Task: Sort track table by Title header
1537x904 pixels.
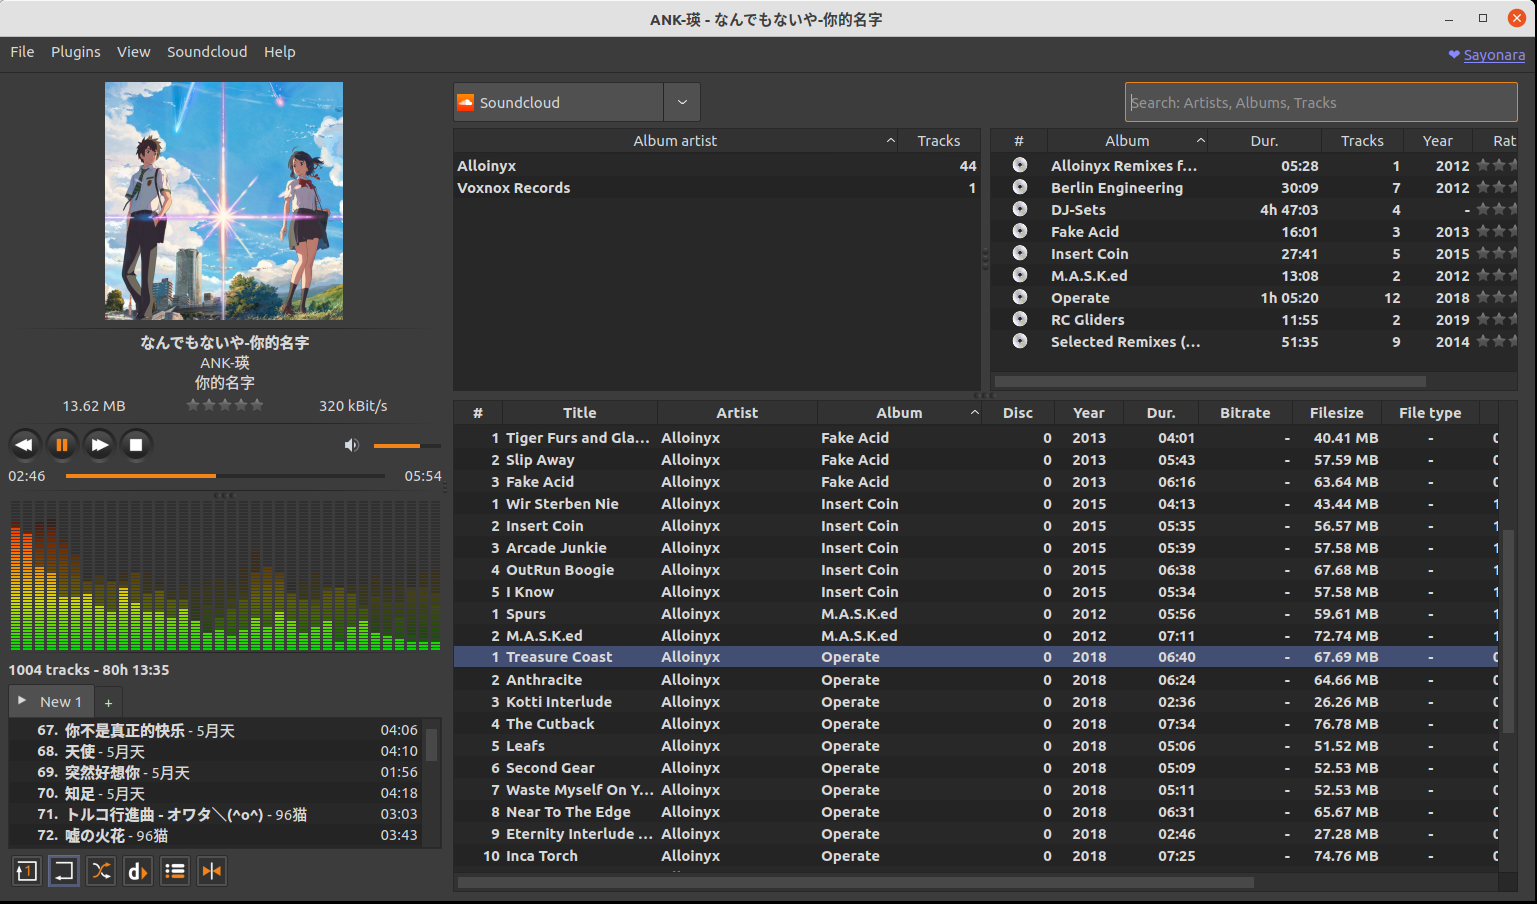Action: coord(579,413)
